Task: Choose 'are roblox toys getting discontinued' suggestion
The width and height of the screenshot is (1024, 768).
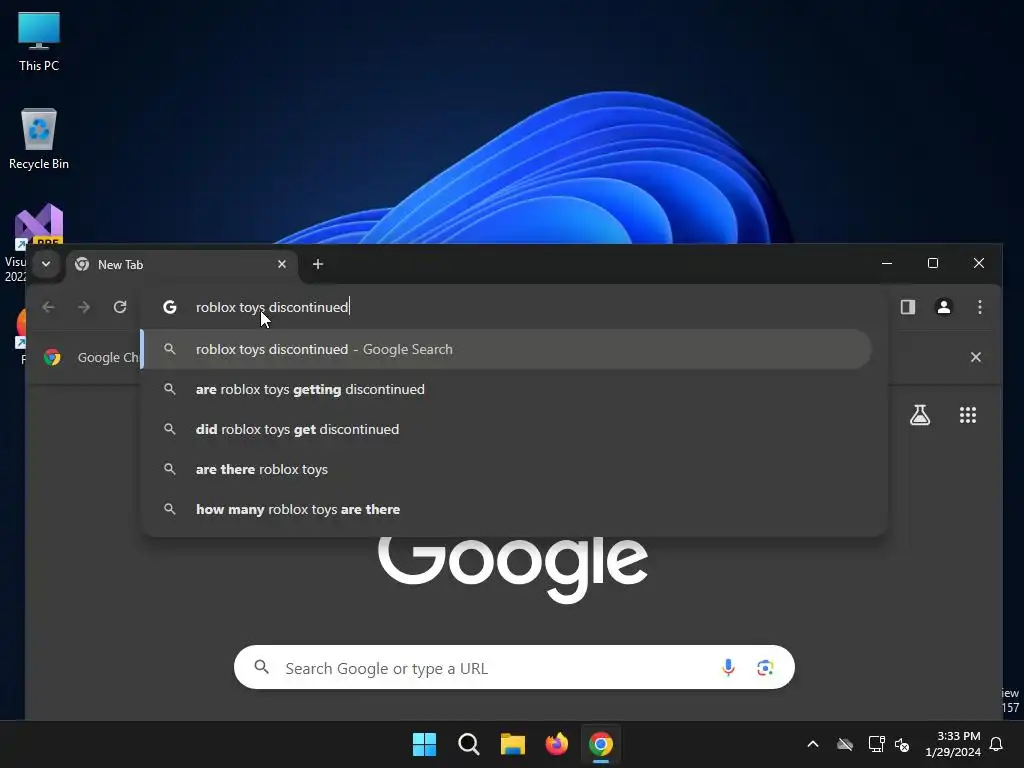Action: tap(507, 389)
